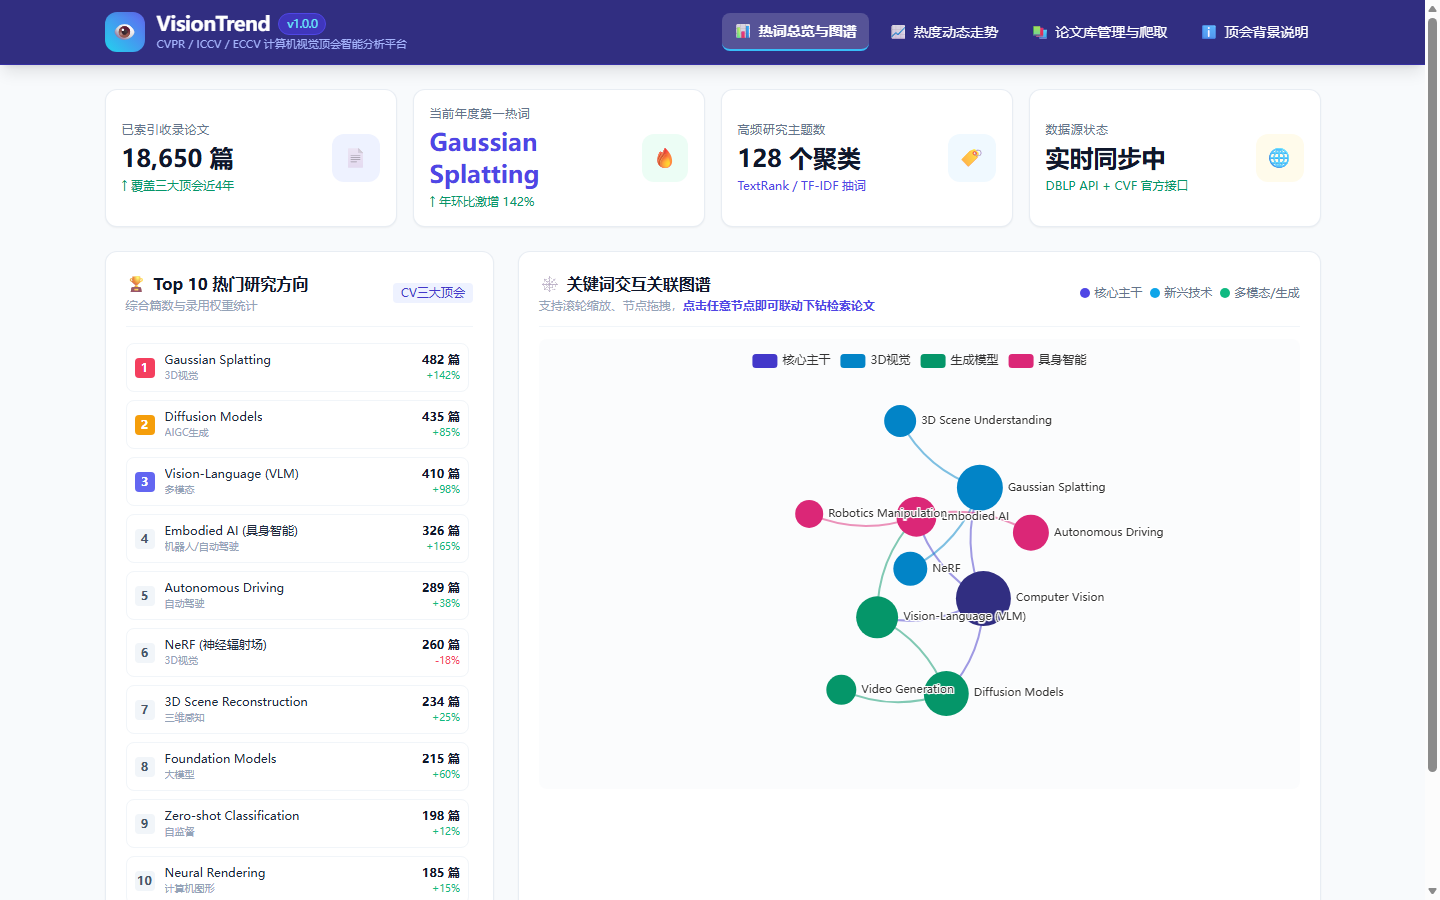Viewport: 1440px width, 900px height.
Task: Click the document icon in the 18,650 篇 card
Action: coord(356,158)
